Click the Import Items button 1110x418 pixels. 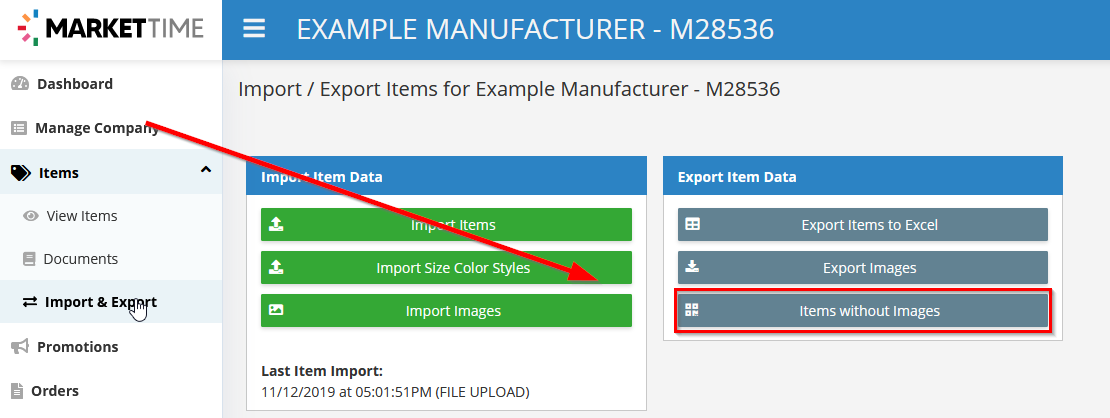coord(446,225)
